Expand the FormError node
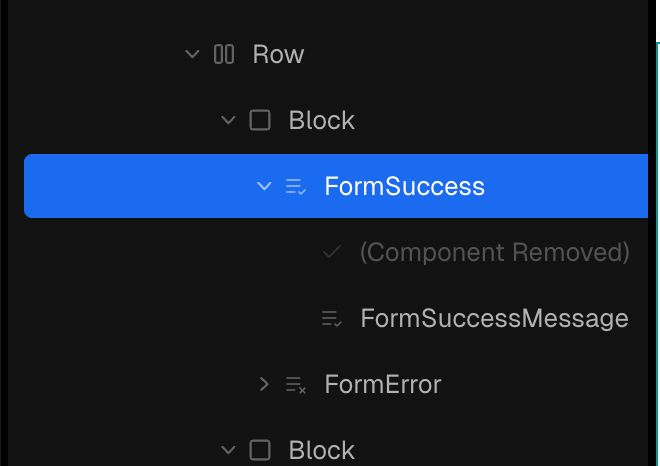 point(264,384)
